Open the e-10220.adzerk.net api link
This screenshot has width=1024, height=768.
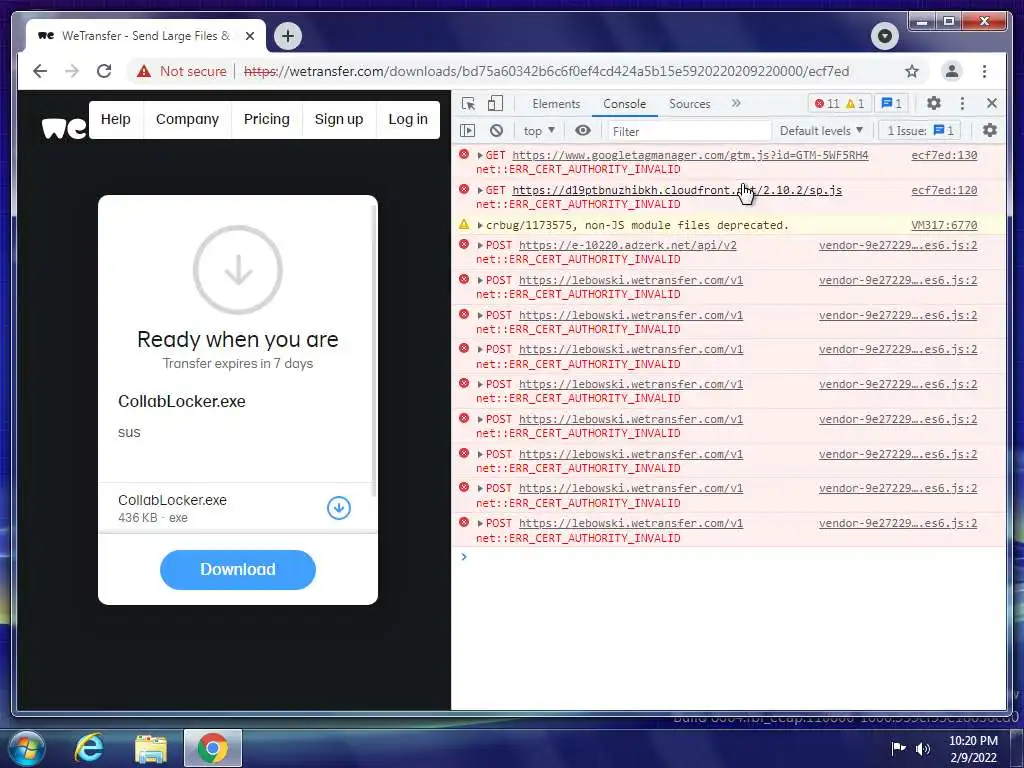[x=628, y=246]
